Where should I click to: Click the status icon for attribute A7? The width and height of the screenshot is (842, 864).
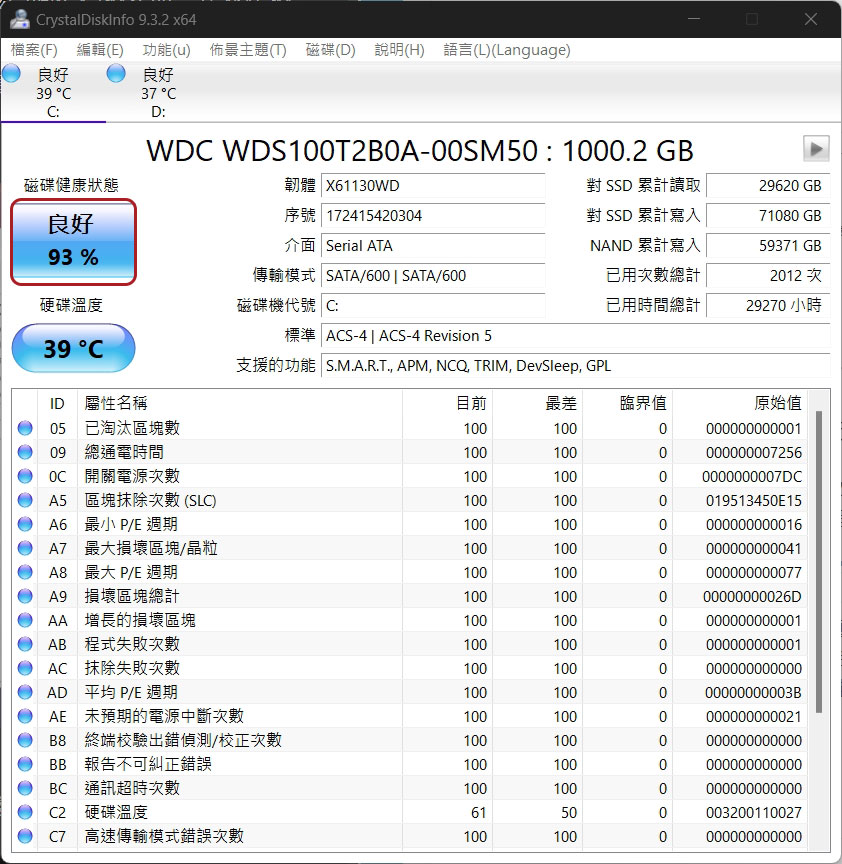[25, 548]
